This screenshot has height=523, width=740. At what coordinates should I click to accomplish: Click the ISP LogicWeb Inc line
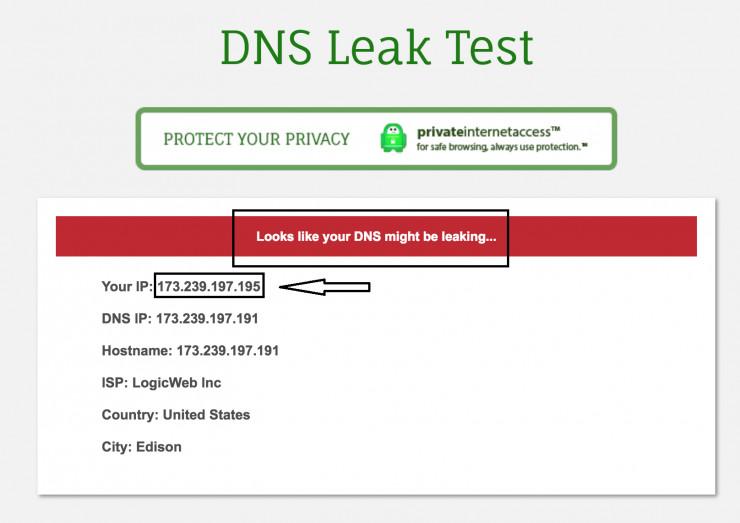(x=161, y=383)
